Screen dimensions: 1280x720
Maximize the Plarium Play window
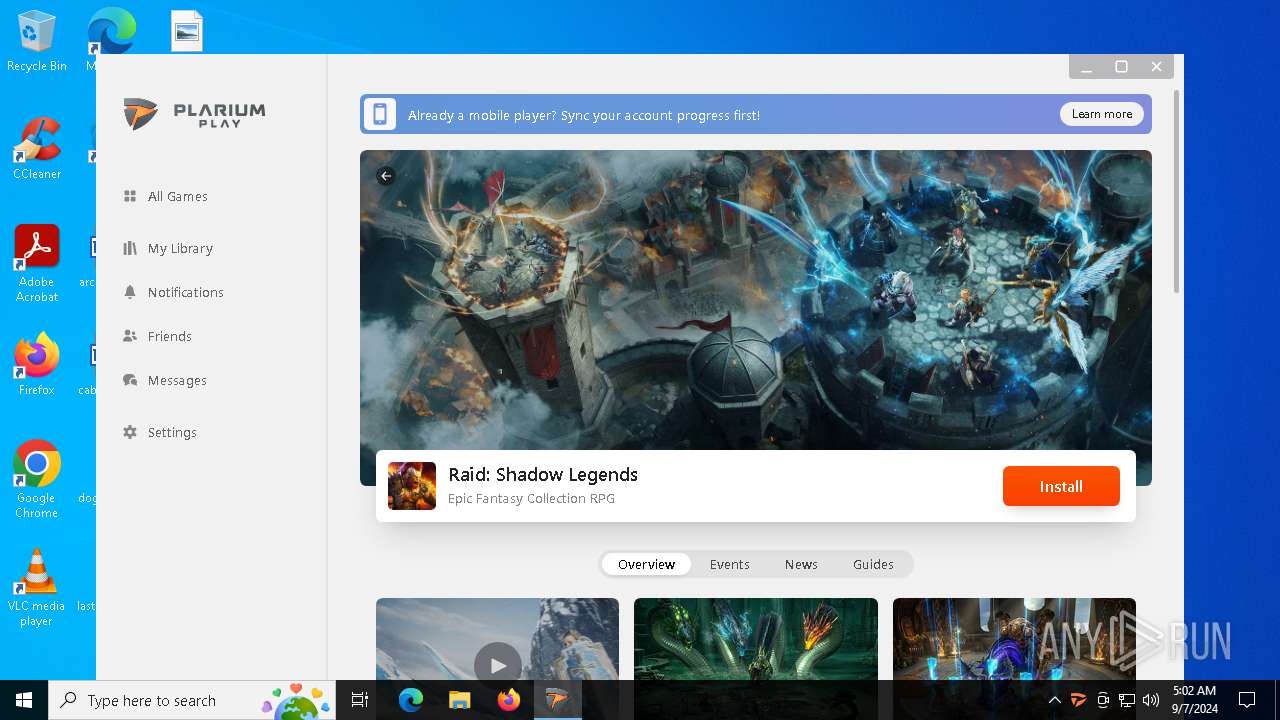1121,67
